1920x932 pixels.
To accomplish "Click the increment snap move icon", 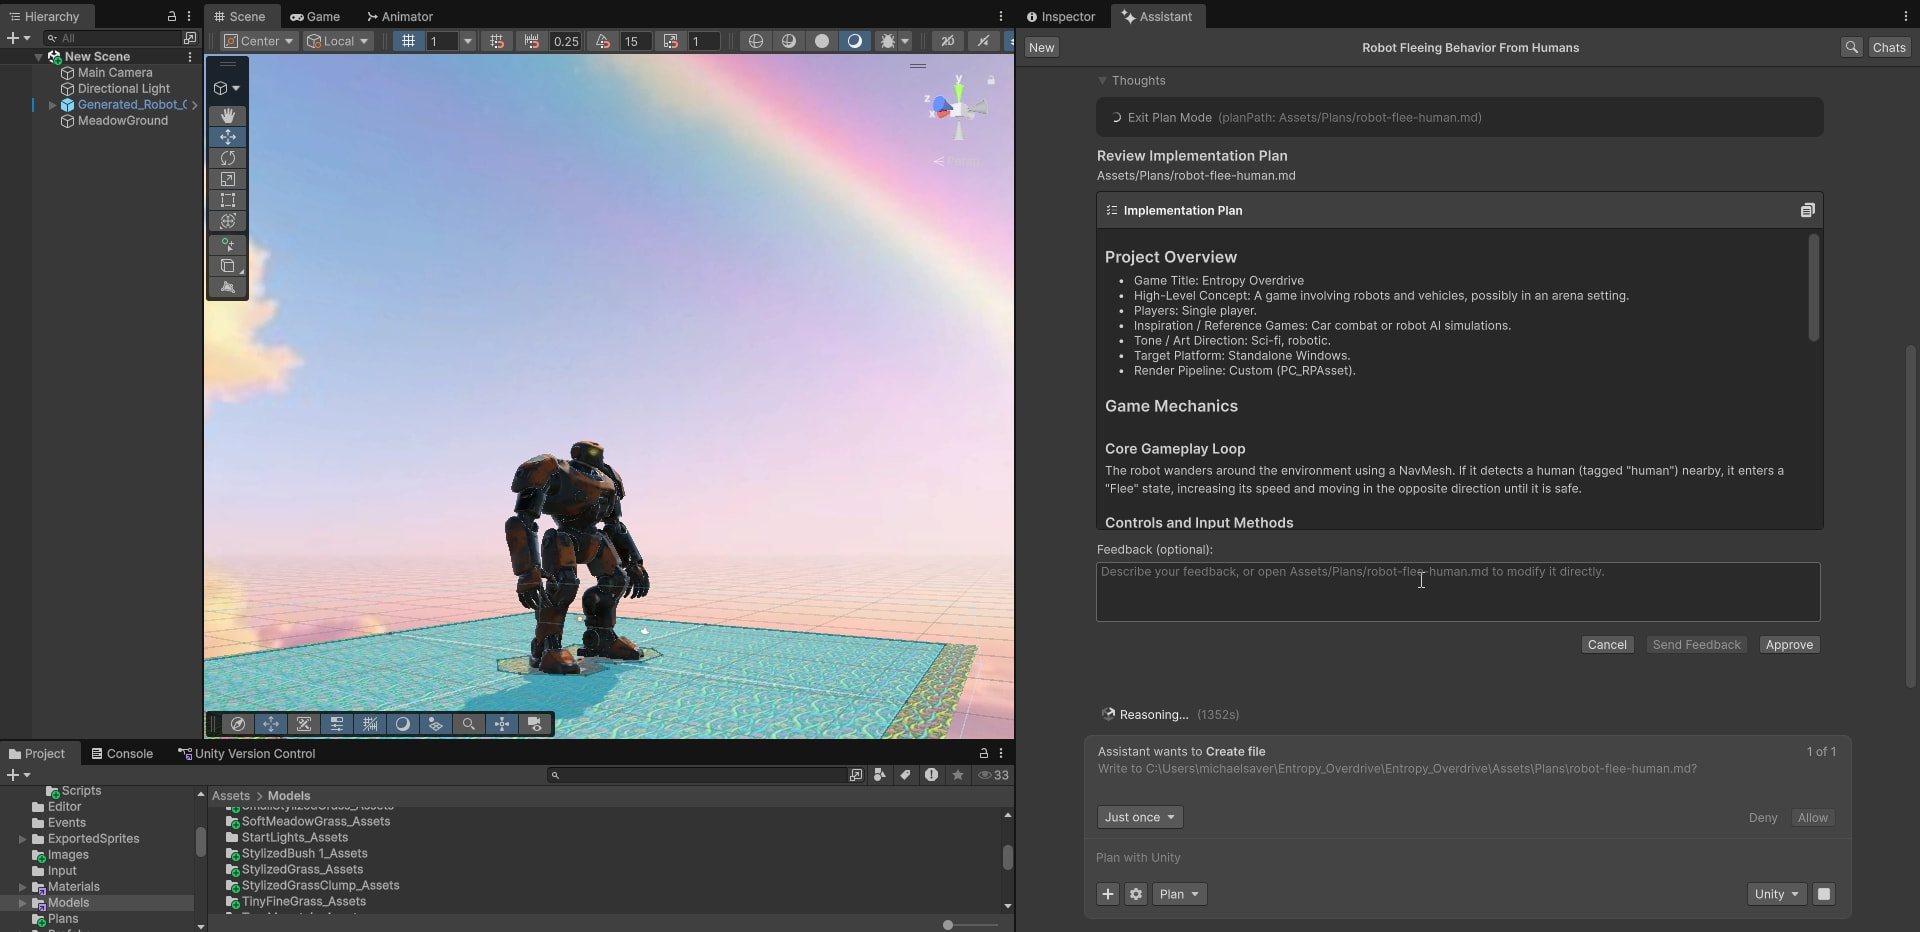I will [x=532, y=41].
